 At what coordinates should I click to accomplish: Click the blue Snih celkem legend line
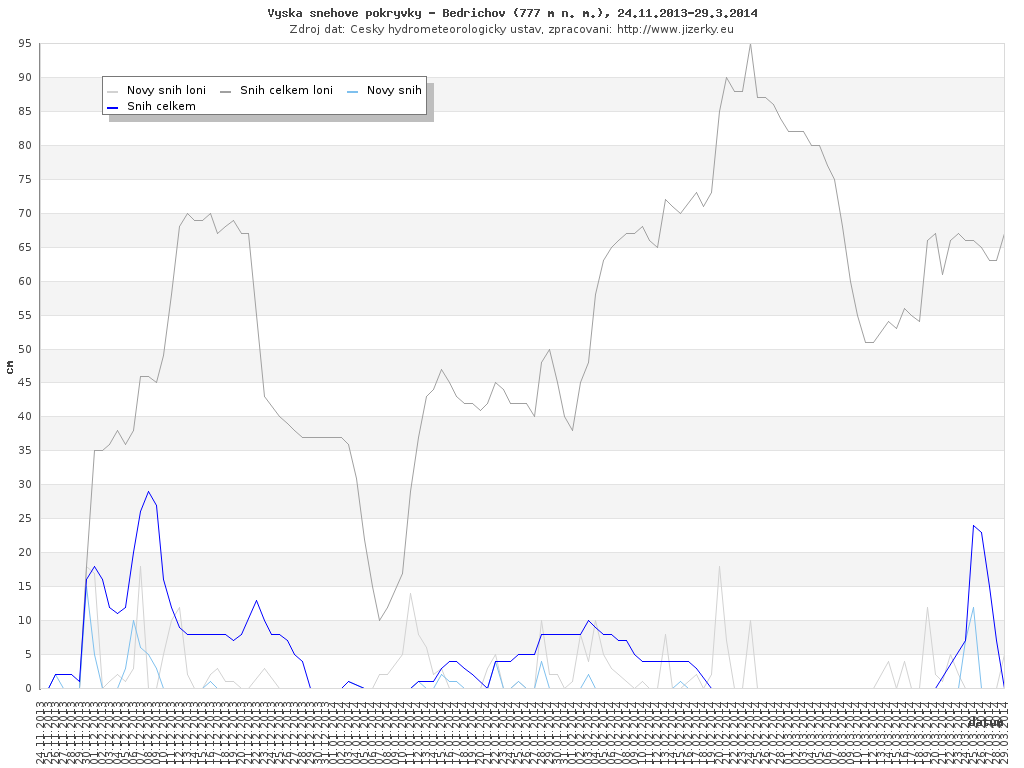[113, 107]
